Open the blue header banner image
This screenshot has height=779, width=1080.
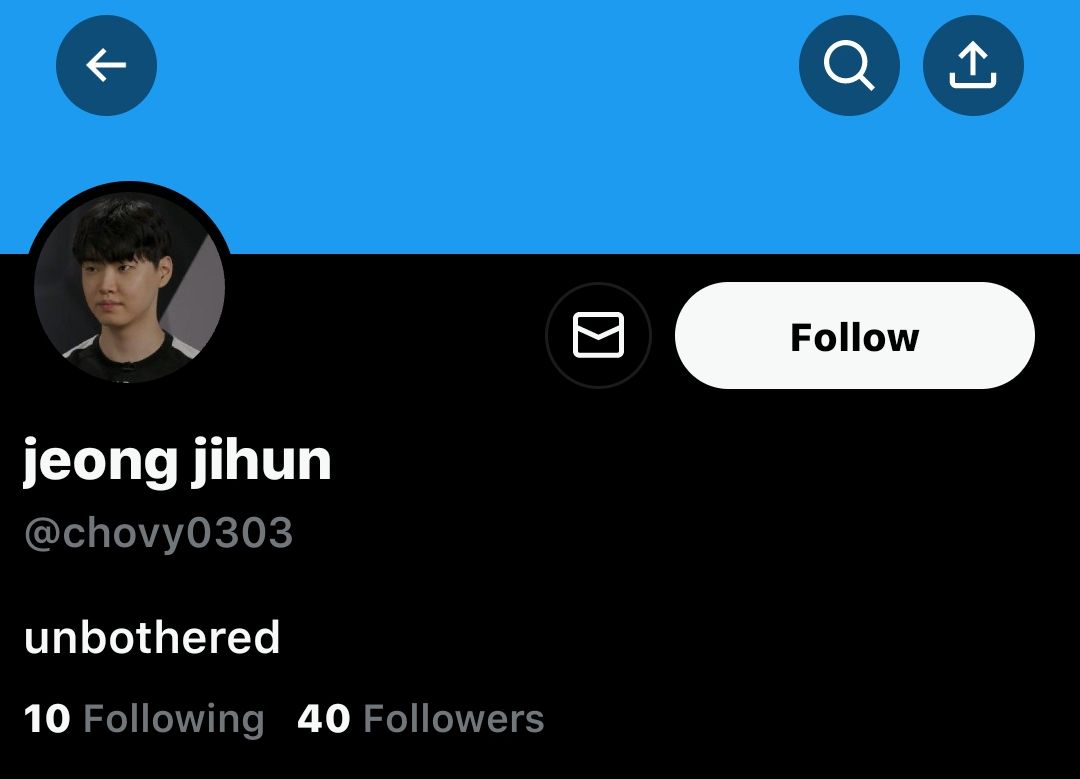[x=540, y=127]
